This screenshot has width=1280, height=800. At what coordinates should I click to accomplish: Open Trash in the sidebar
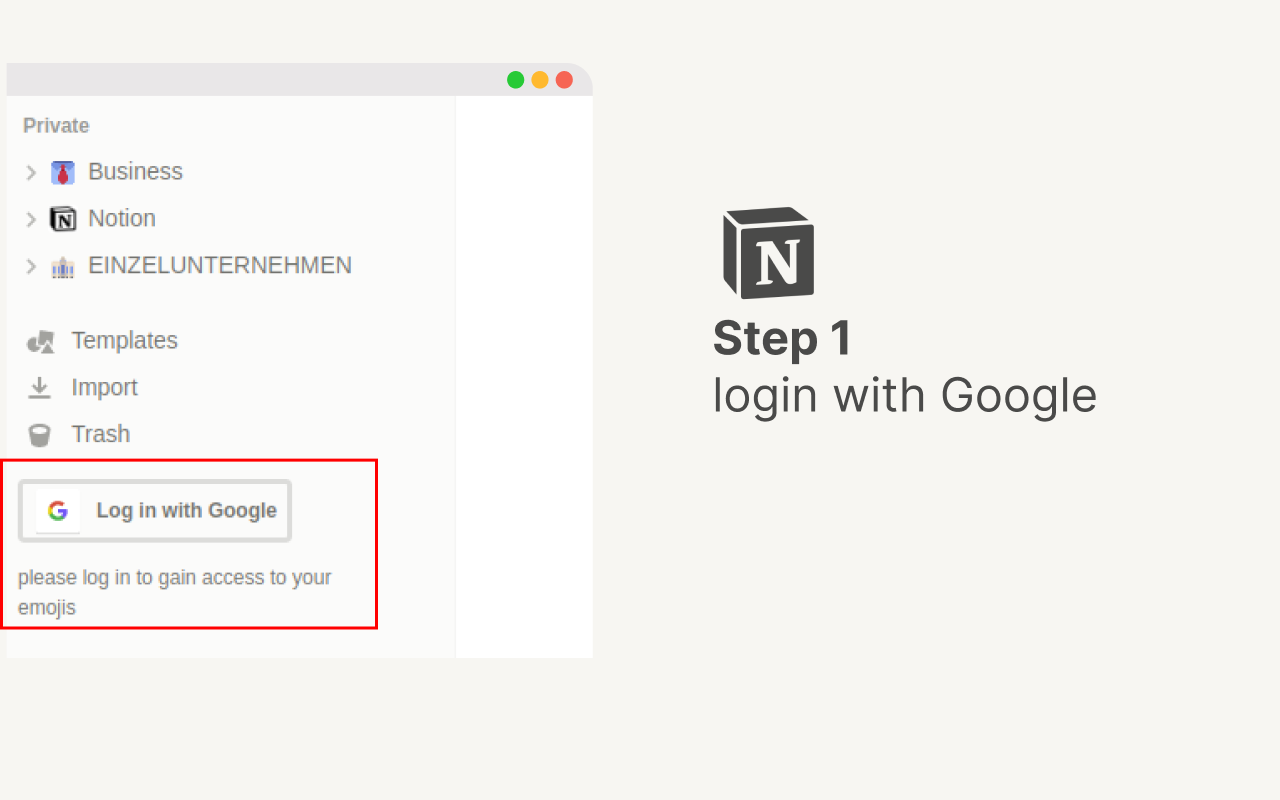pyautogui.click(x=100, y=434)
